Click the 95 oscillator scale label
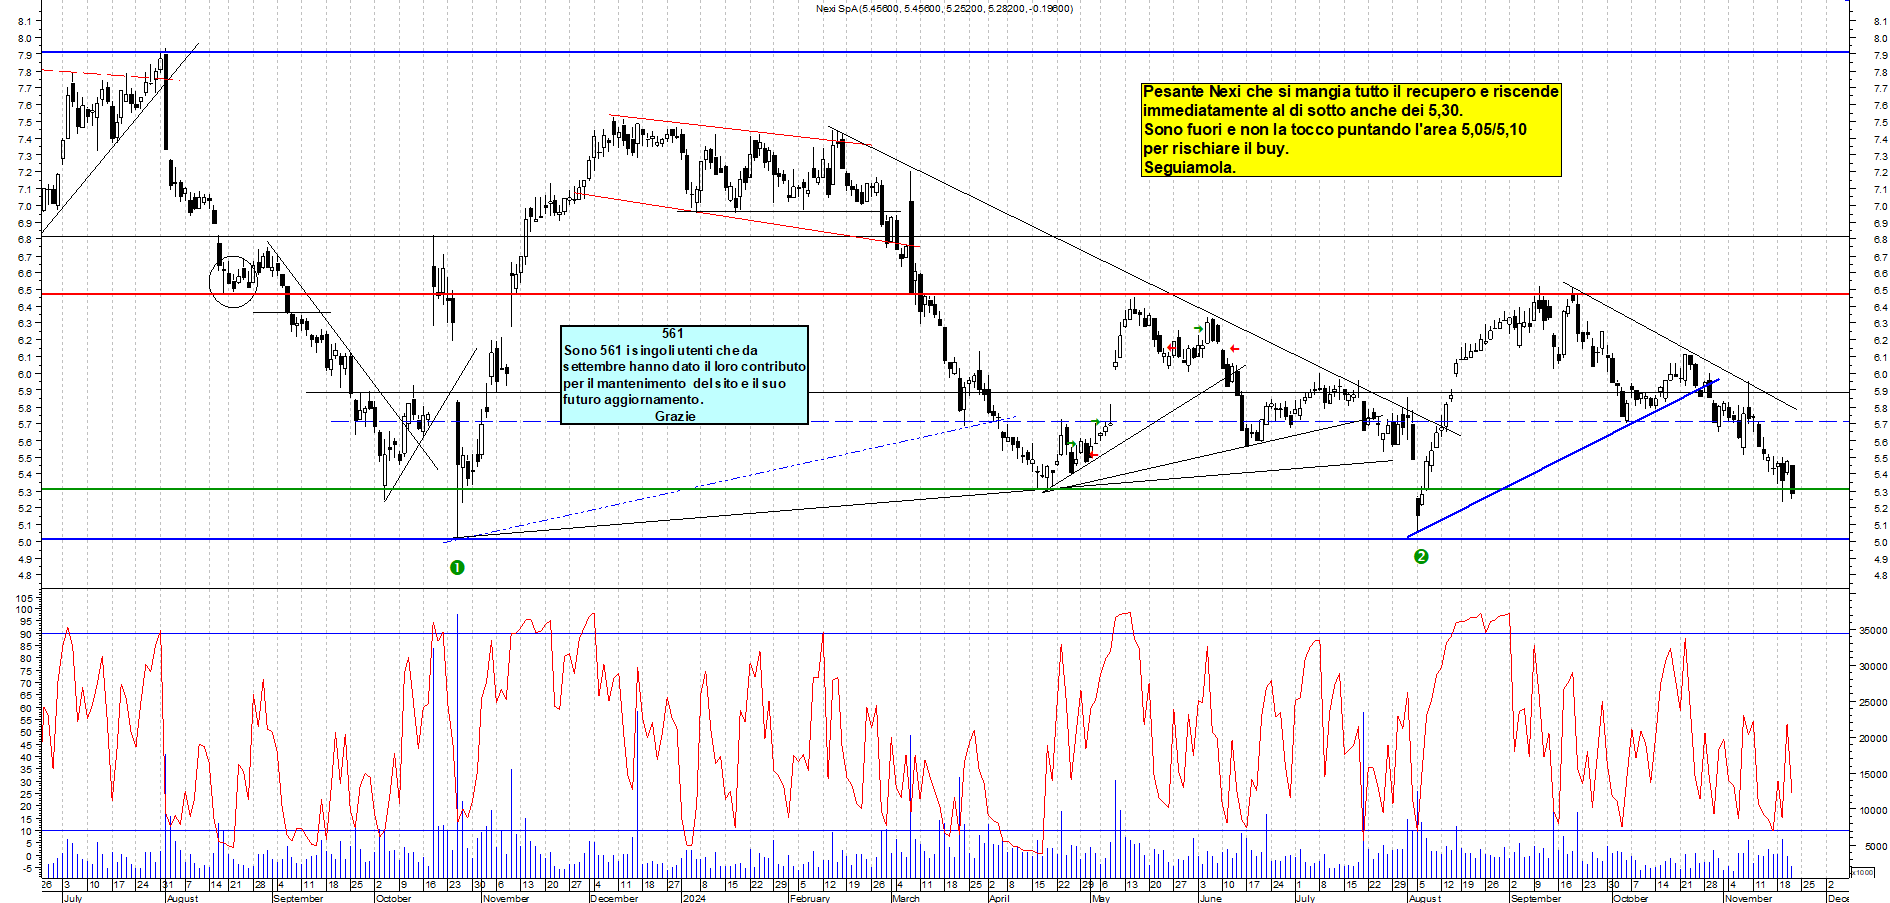Viewport: 1890px width, 903px height. point(26,621)
